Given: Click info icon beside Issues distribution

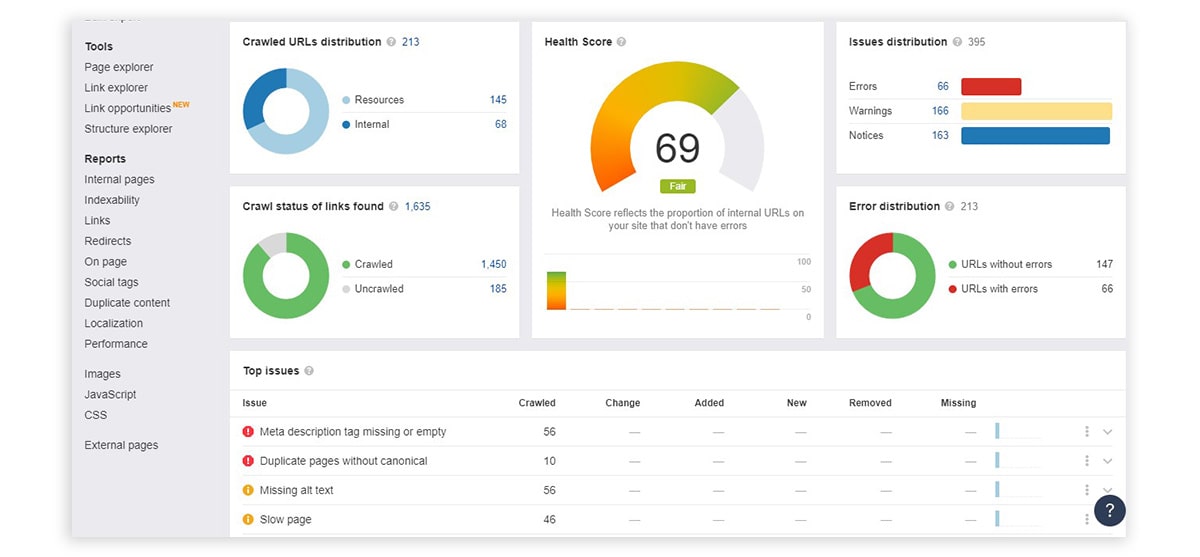Looking at the screenshot, I should (957, 42).
